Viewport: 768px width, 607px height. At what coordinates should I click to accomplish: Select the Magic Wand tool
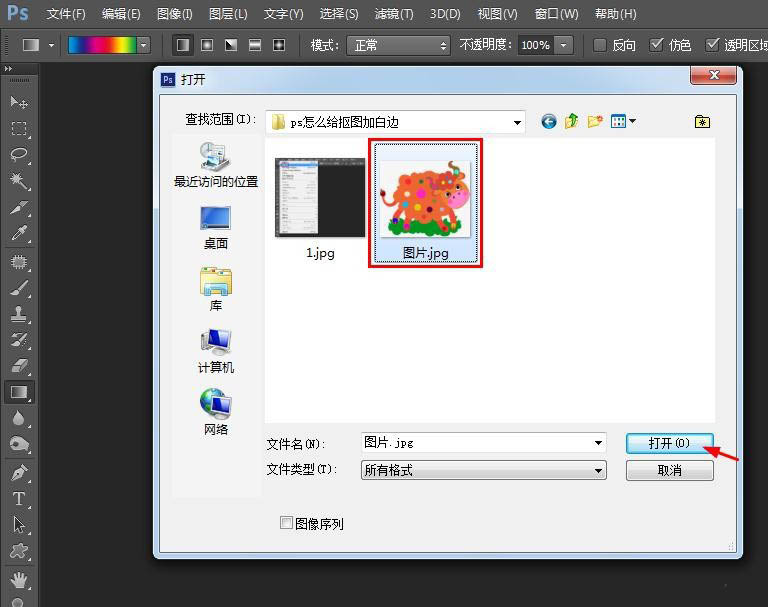coord(19,181)
